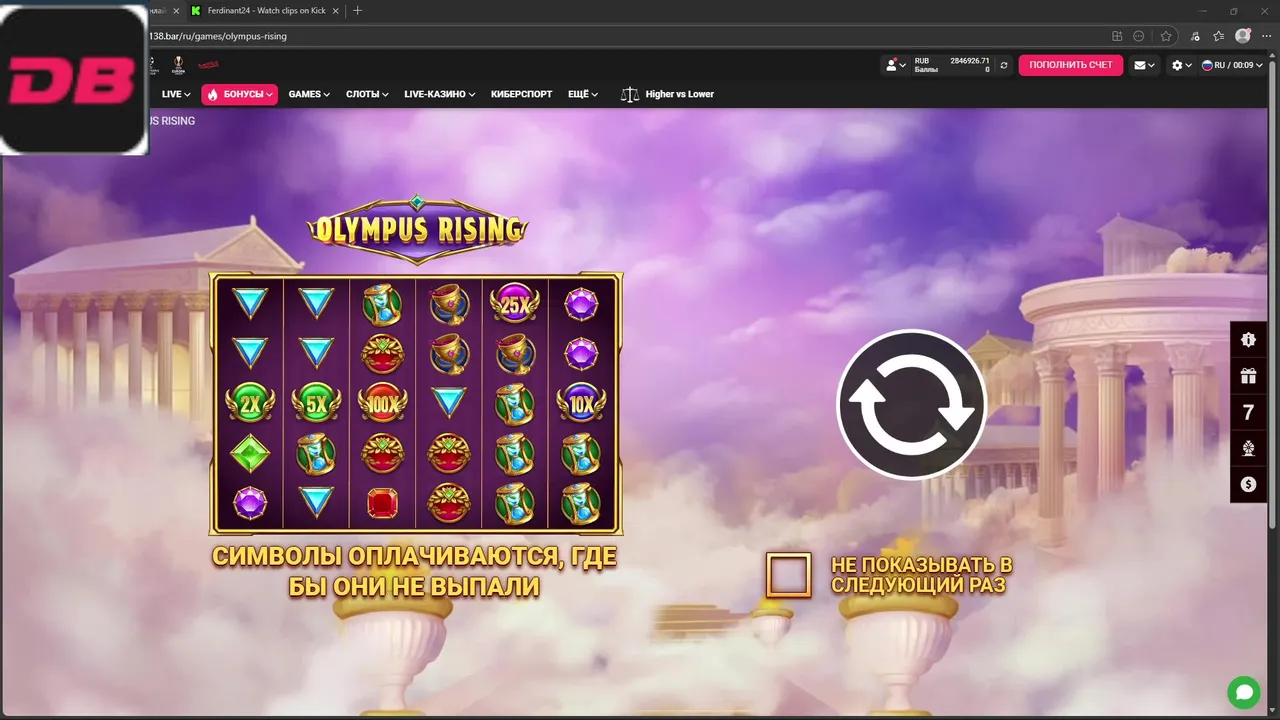Open the Higher vs Lower game link
This screenshot has height=720, width=1280.
pos(680,94)
